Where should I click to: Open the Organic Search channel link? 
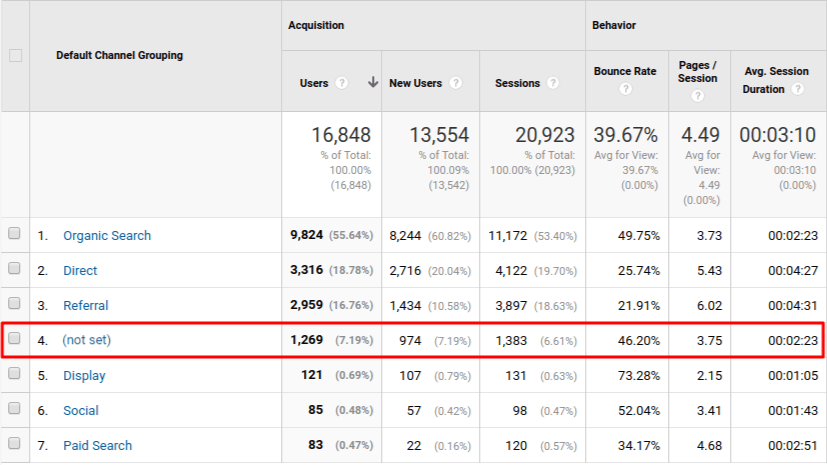(107, 236)
